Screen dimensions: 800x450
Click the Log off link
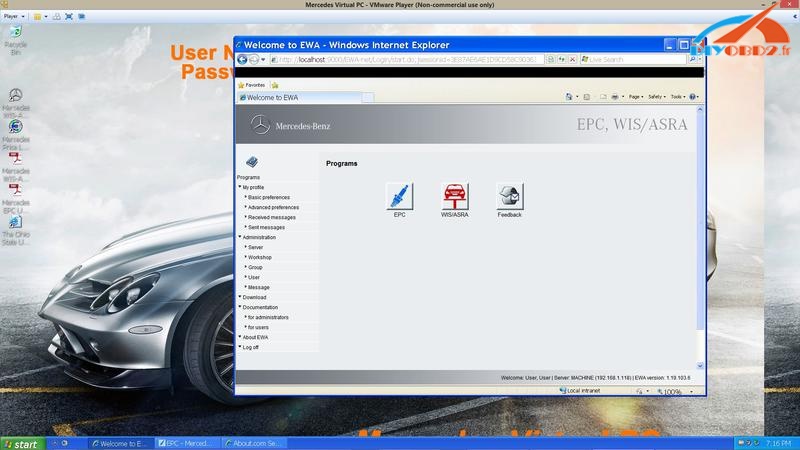coord(250,347)
